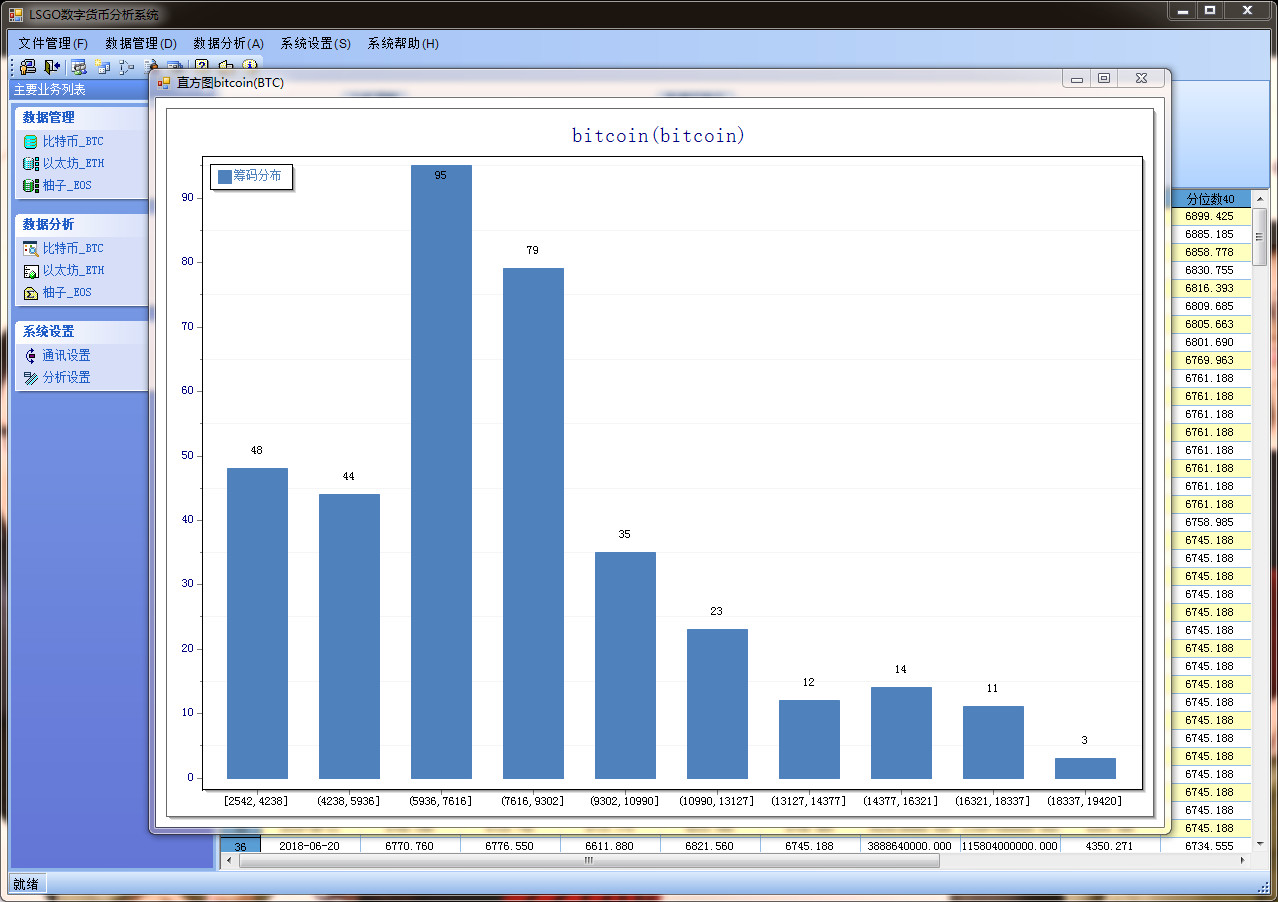Image resolution: width=1278 pixels, height=902 pixels.
Task: Click the bar labeled 48
Action: tap(257, 623)
